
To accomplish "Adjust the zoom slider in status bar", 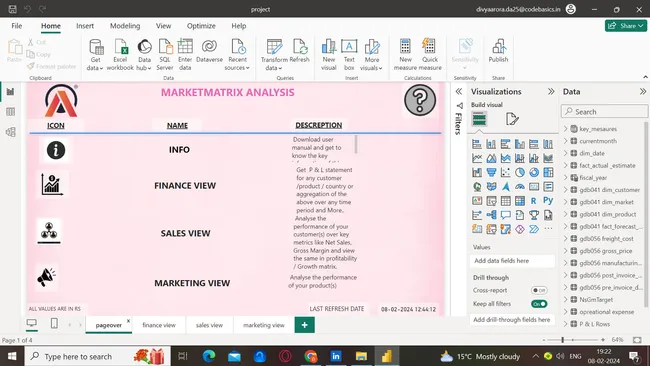I will coord(563,340).
